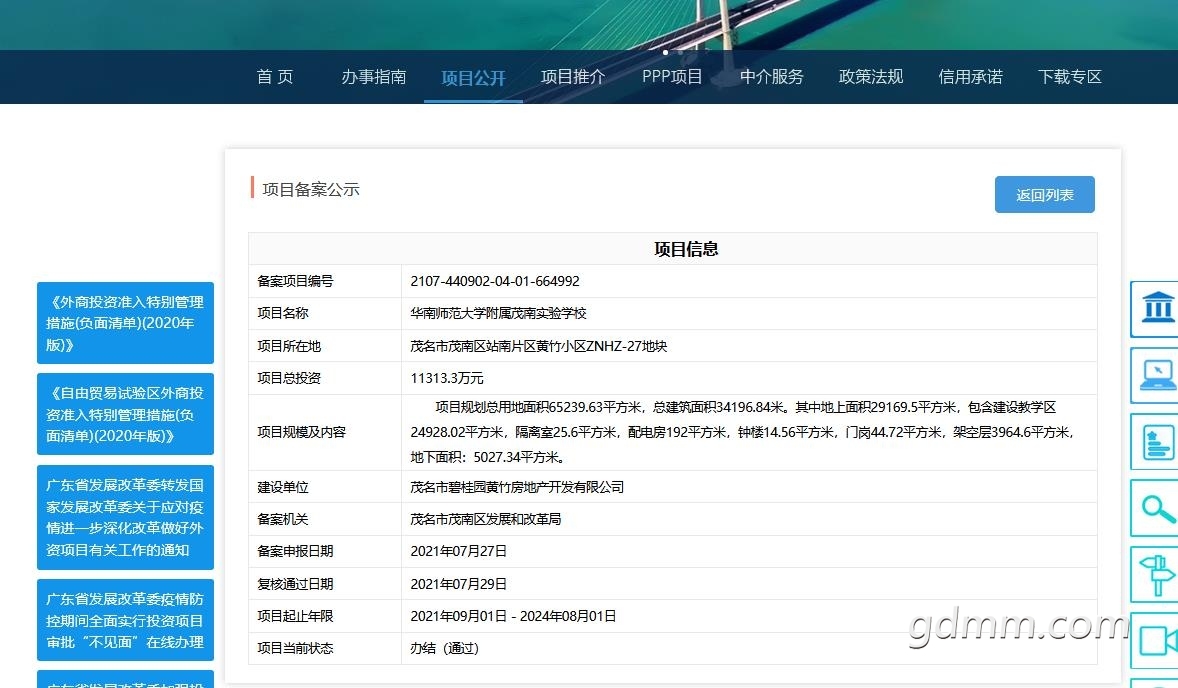1178x688 pixels.
Task: Open the 办事指南 navigation tab
Action: (x=374, y=77)
